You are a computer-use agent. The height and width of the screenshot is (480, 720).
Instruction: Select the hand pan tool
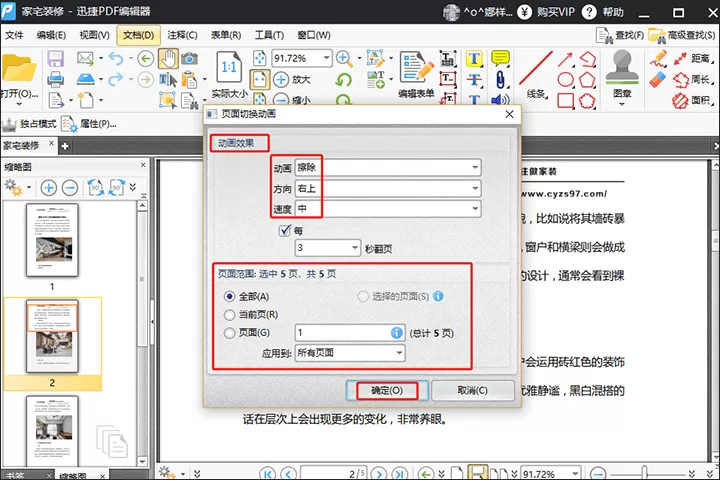[168, 59]
